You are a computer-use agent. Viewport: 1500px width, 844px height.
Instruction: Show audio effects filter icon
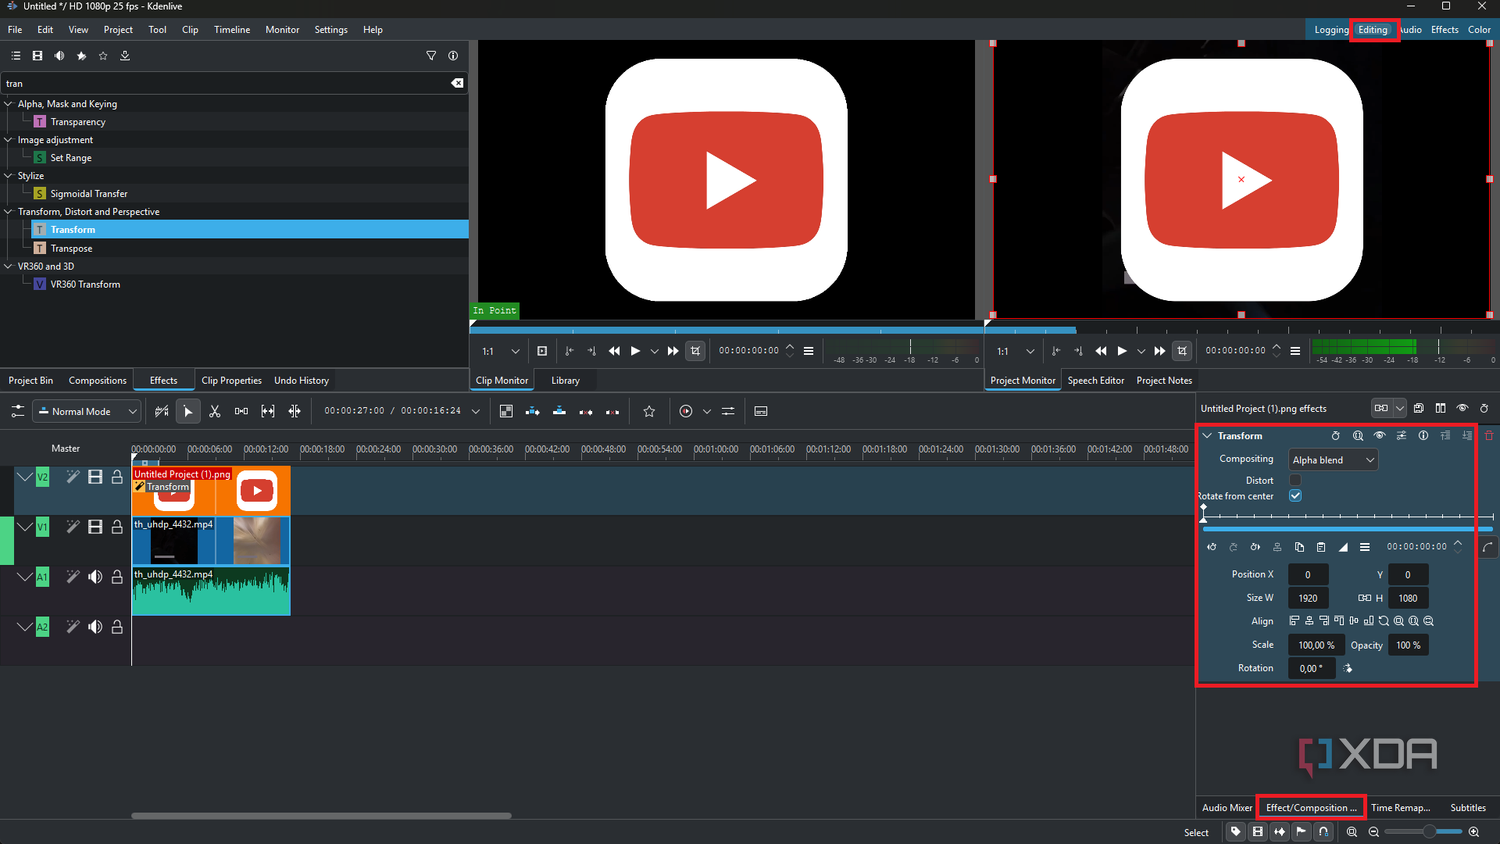(59, 56)
